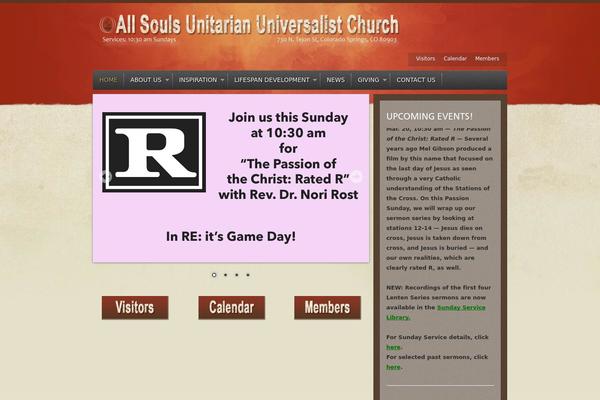Screen dimensions: 600x400
Task: Click the Upcoming Events heading
Action: click(429, 116)
